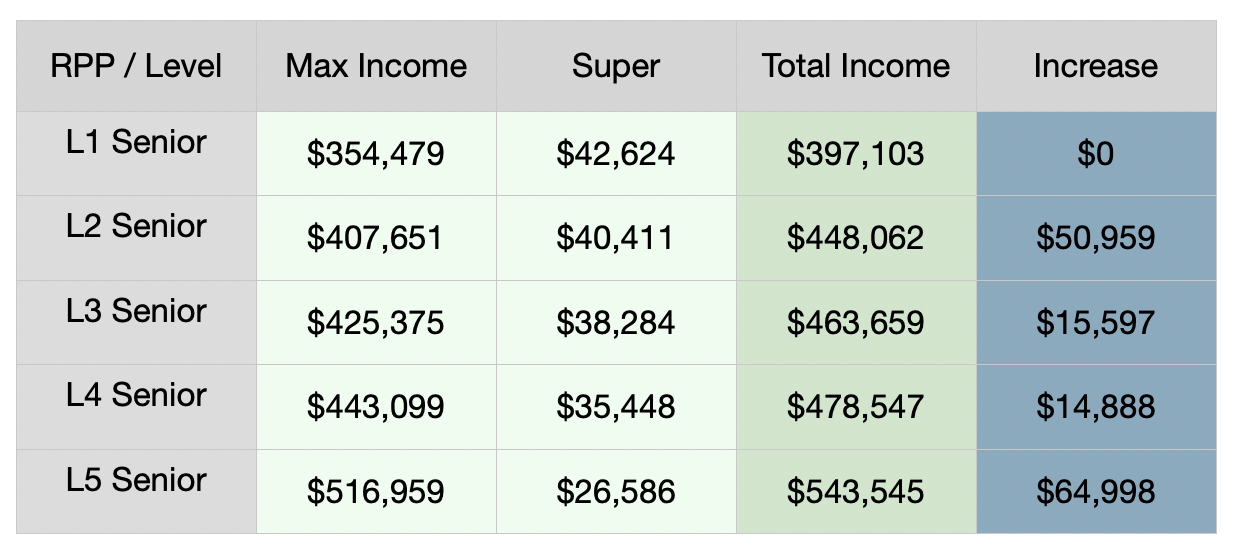Click the $543,545 Total Income cell
Image resolution: width=1242 pixels, height=556 pixels.
pos(856,492)
